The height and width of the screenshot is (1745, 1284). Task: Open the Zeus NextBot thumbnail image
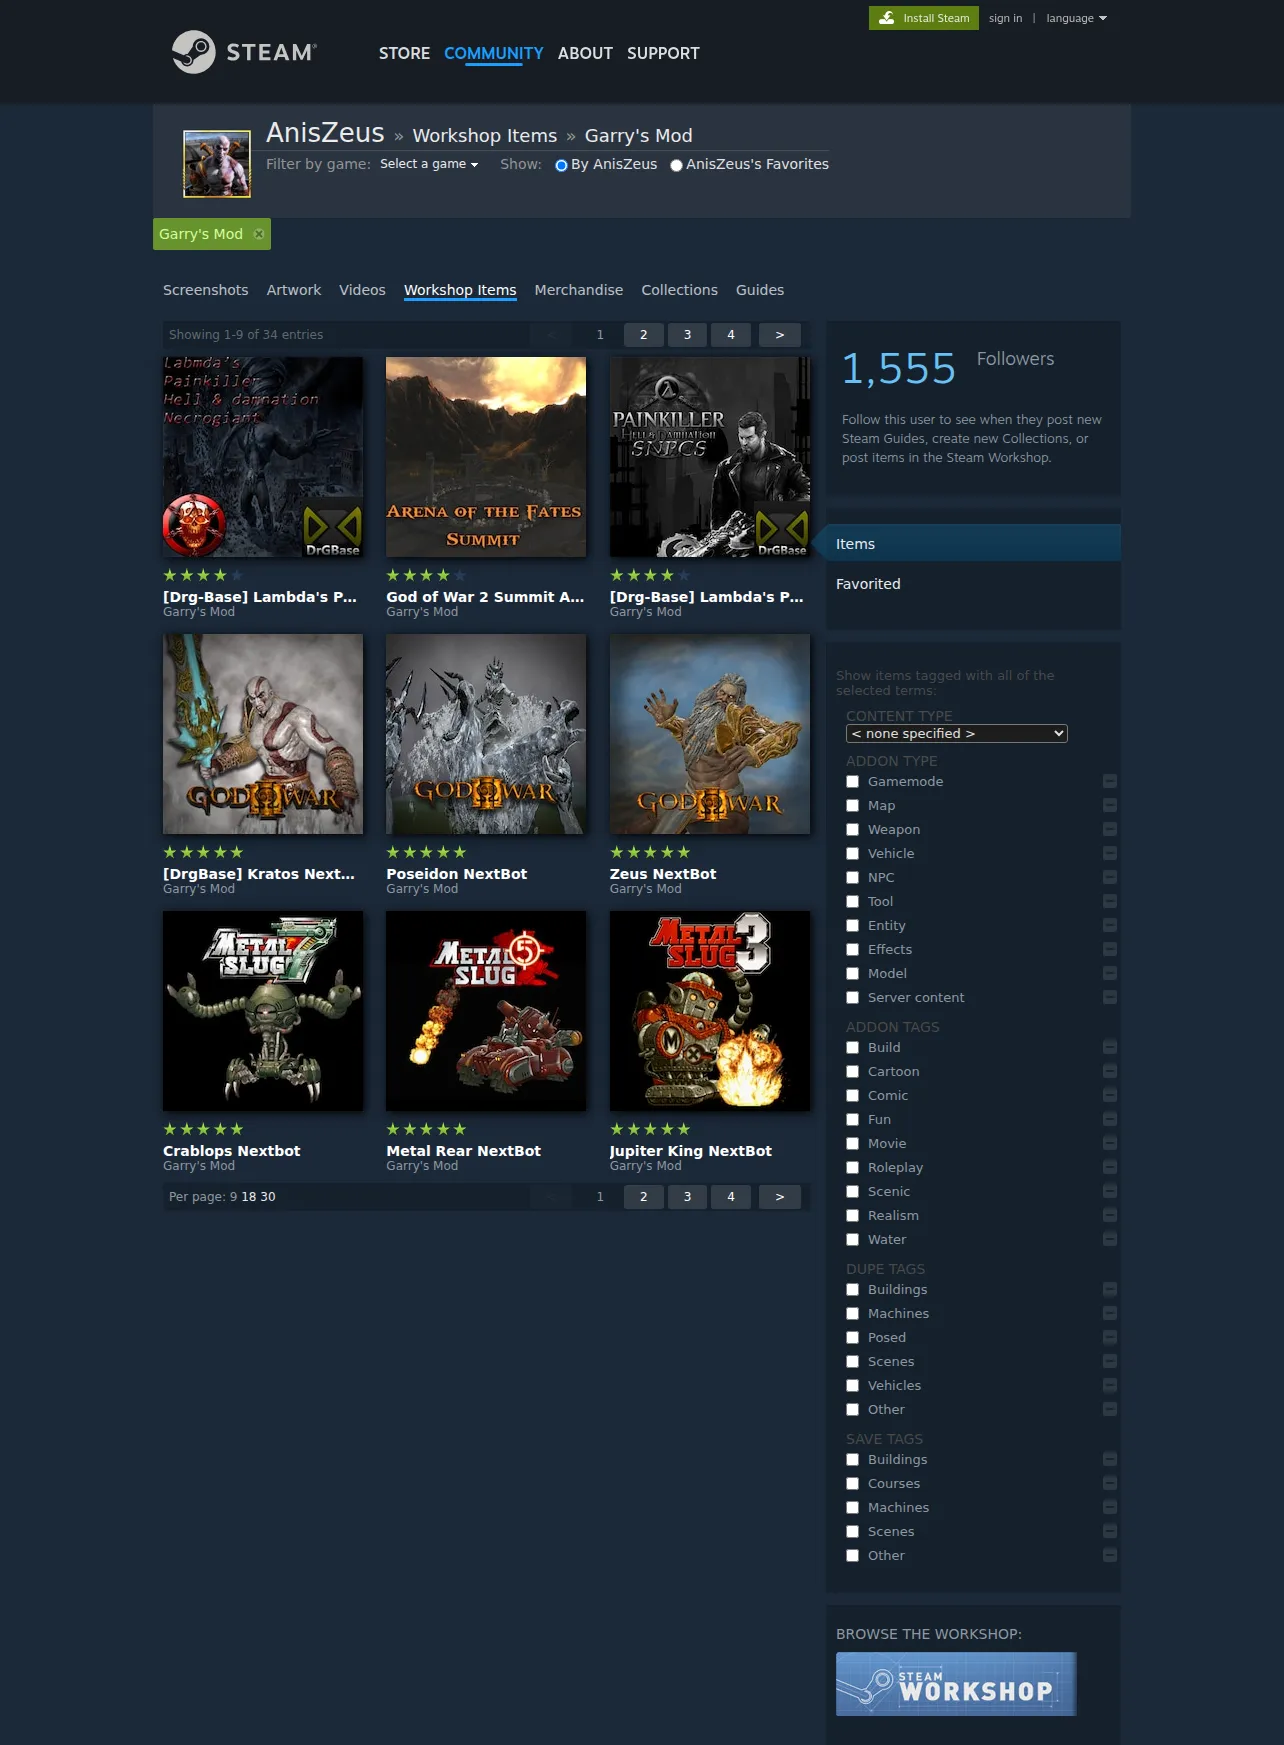(x=710, y=734)
